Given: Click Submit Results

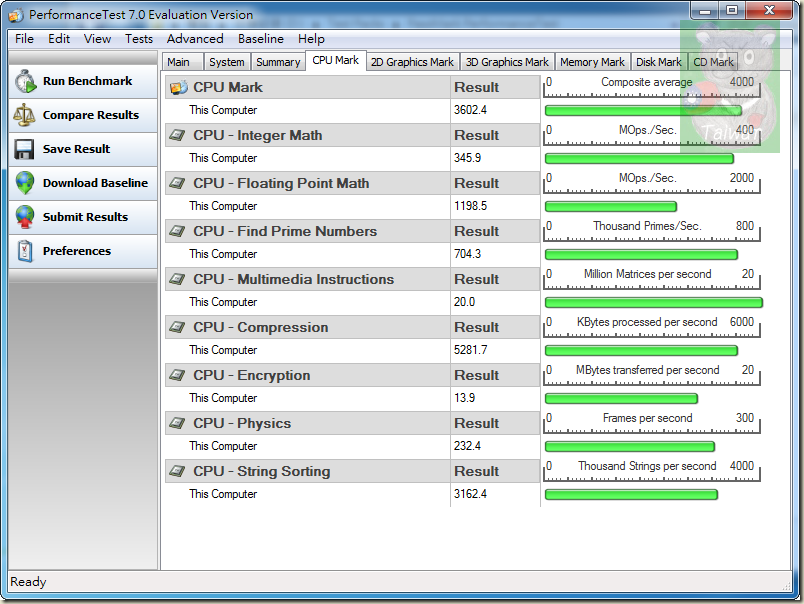Looking at the screenshot, I should click(83, 217).
